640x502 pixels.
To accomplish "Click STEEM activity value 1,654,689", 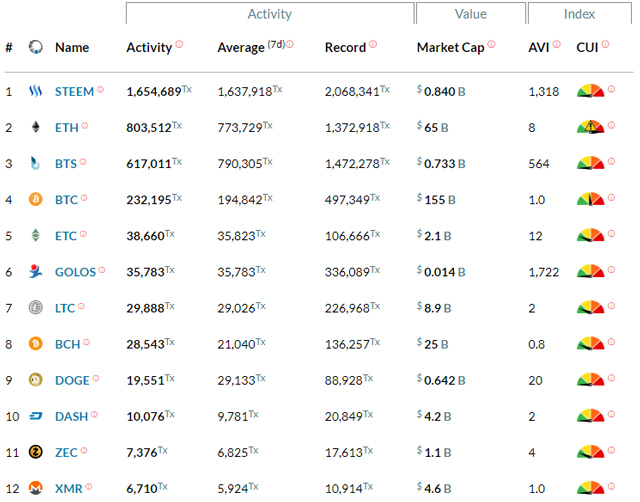I will click(153, 91).
